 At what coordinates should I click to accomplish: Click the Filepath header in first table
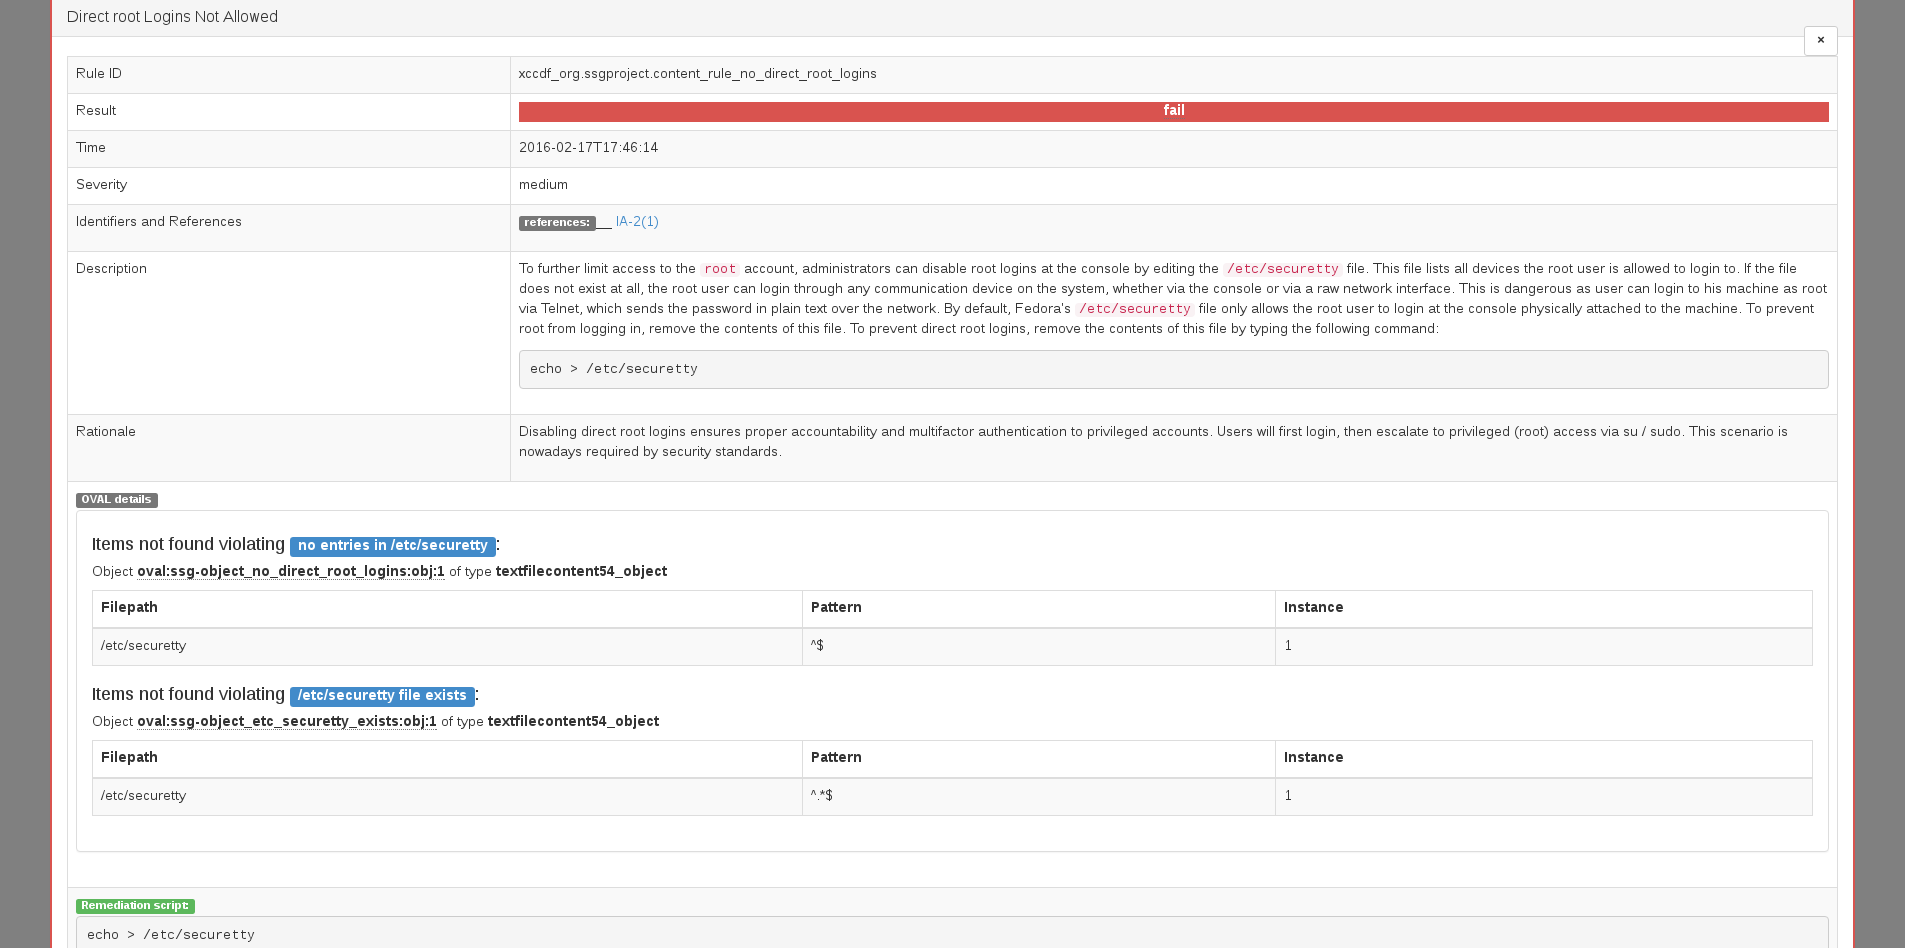pos(129,608)
